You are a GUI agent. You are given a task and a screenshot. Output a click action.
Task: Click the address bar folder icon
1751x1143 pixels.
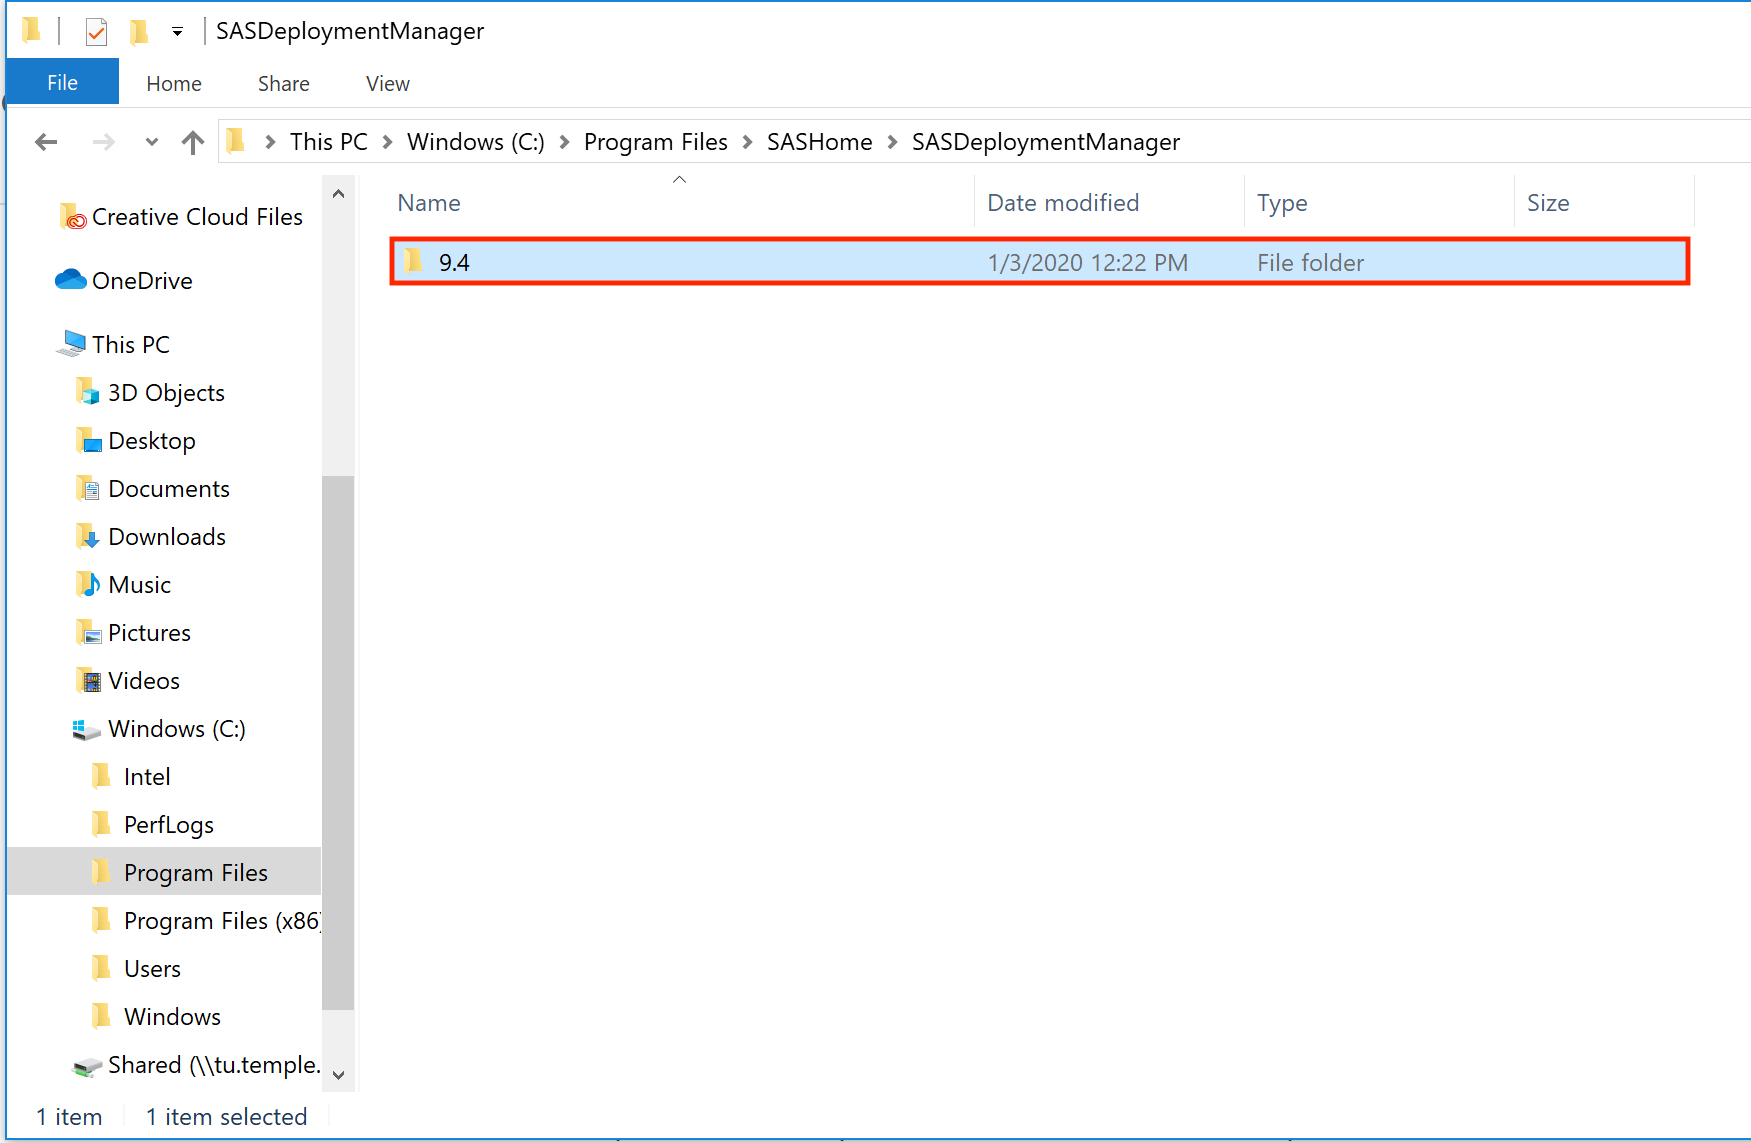236,141
